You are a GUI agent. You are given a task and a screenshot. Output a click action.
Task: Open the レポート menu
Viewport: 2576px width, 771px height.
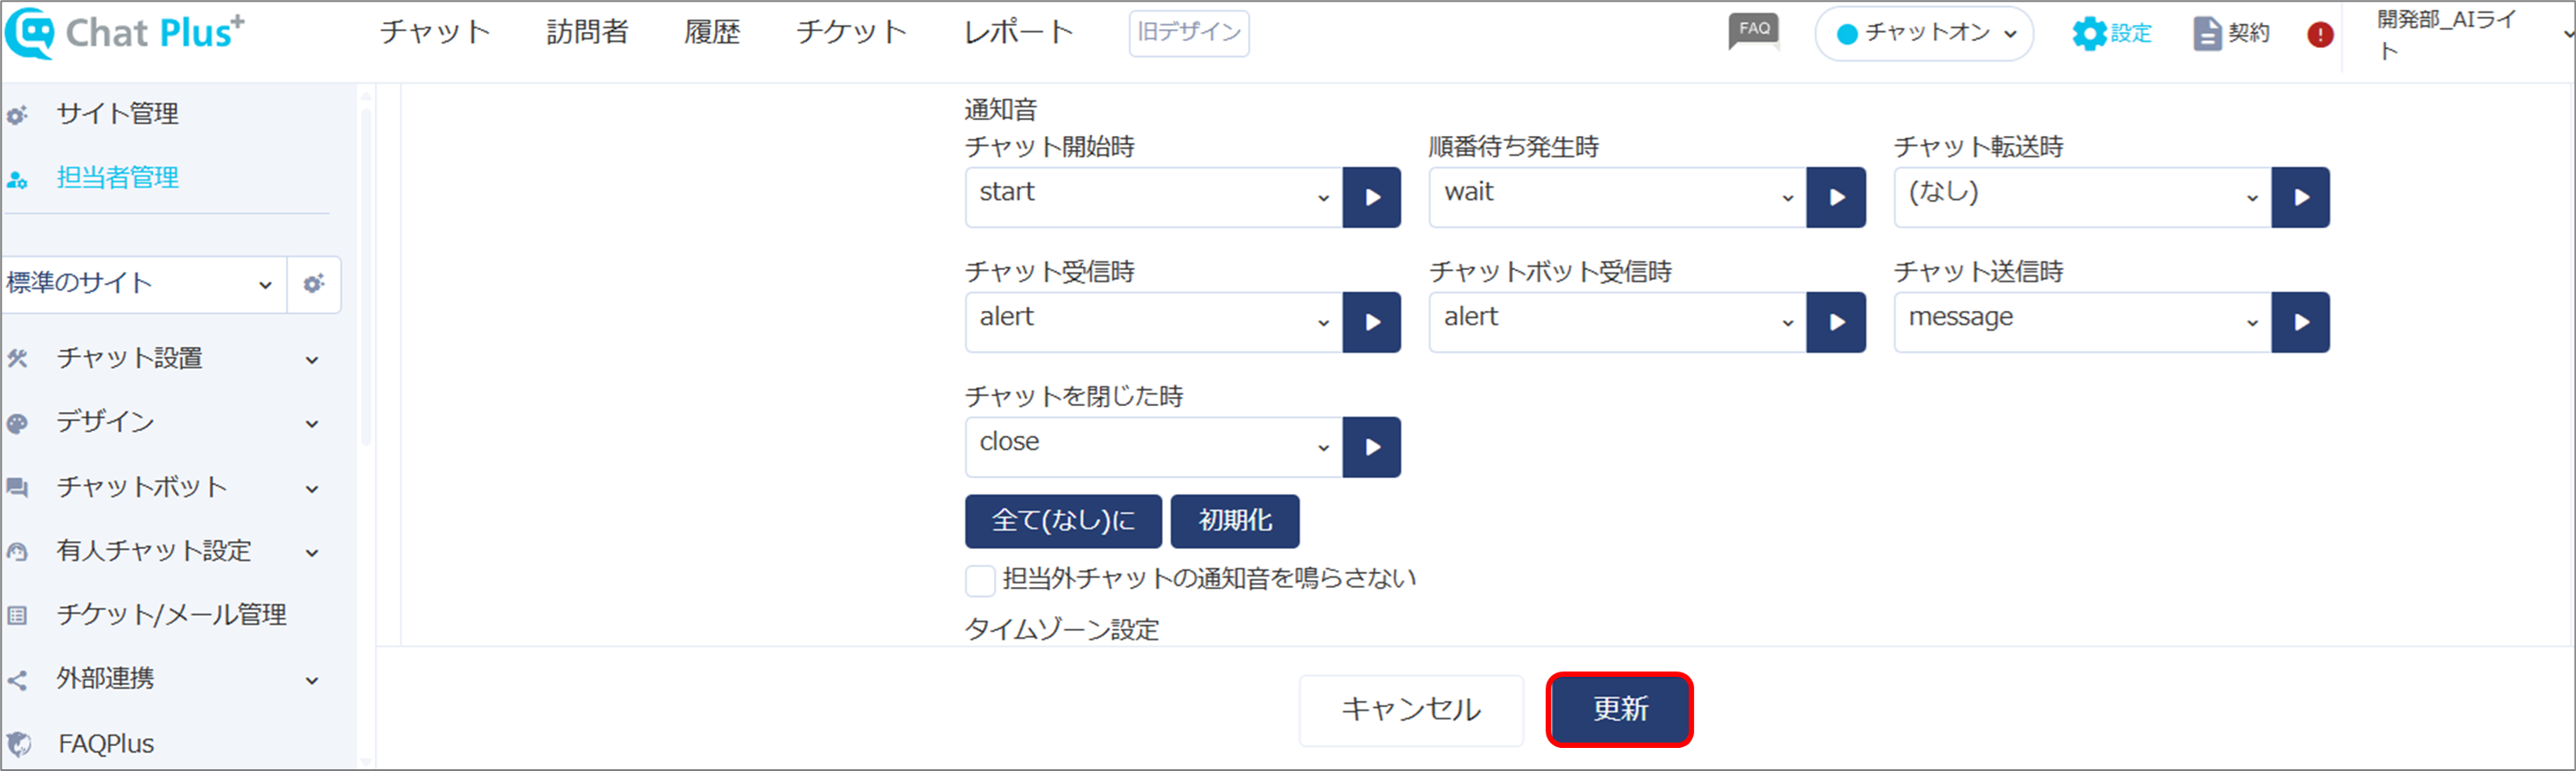click(x=1018, y=32)
